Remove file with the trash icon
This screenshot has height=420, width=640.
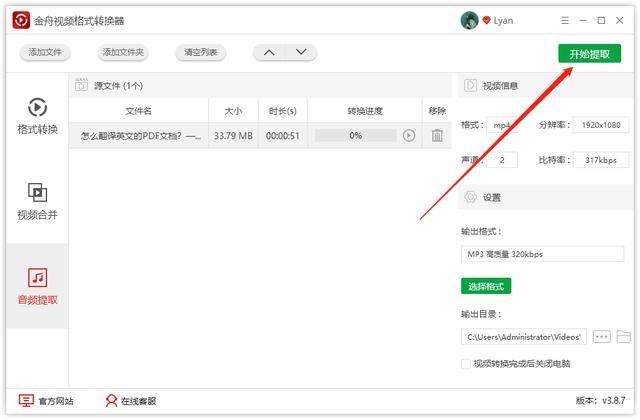pos(437,136)
